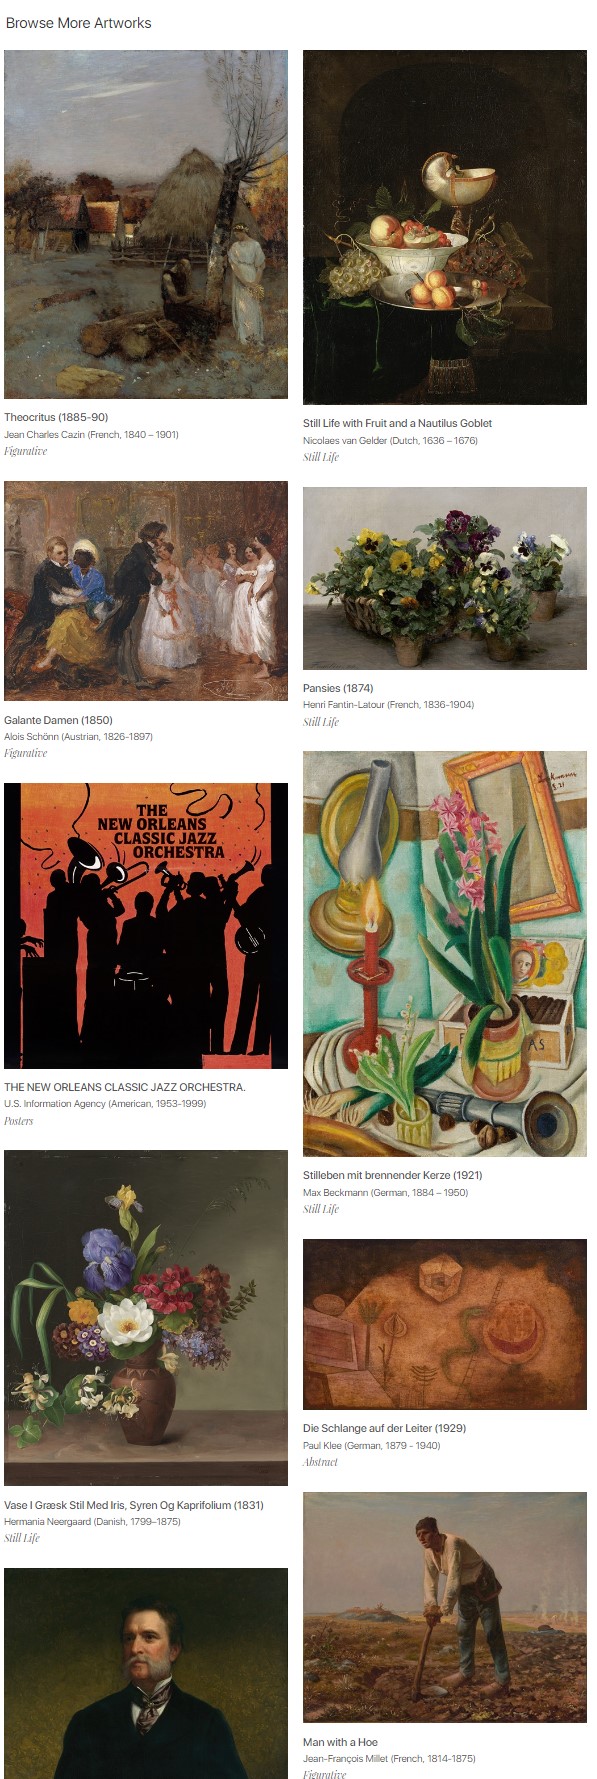Open Die Schlange auf der Leiter title
Screen dimensions: 597x1779
384,1428
